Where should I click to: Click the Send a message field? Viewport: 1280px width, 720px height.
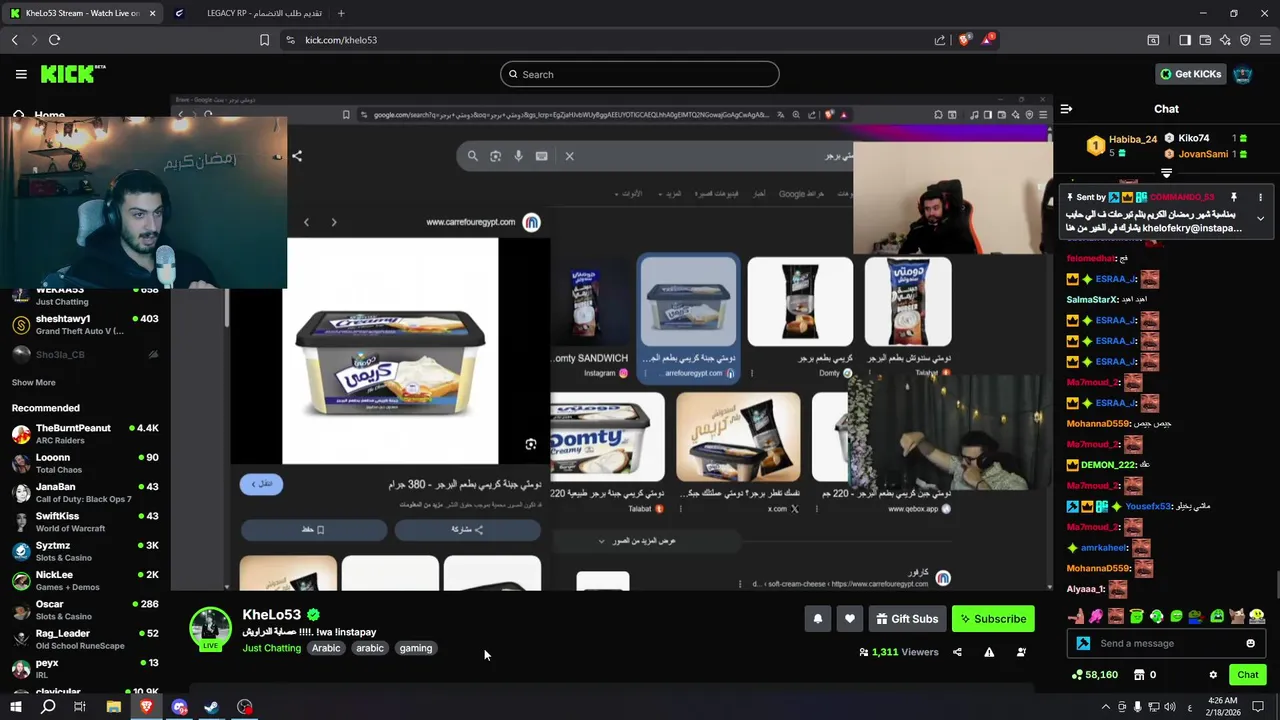pos(1167,643)
